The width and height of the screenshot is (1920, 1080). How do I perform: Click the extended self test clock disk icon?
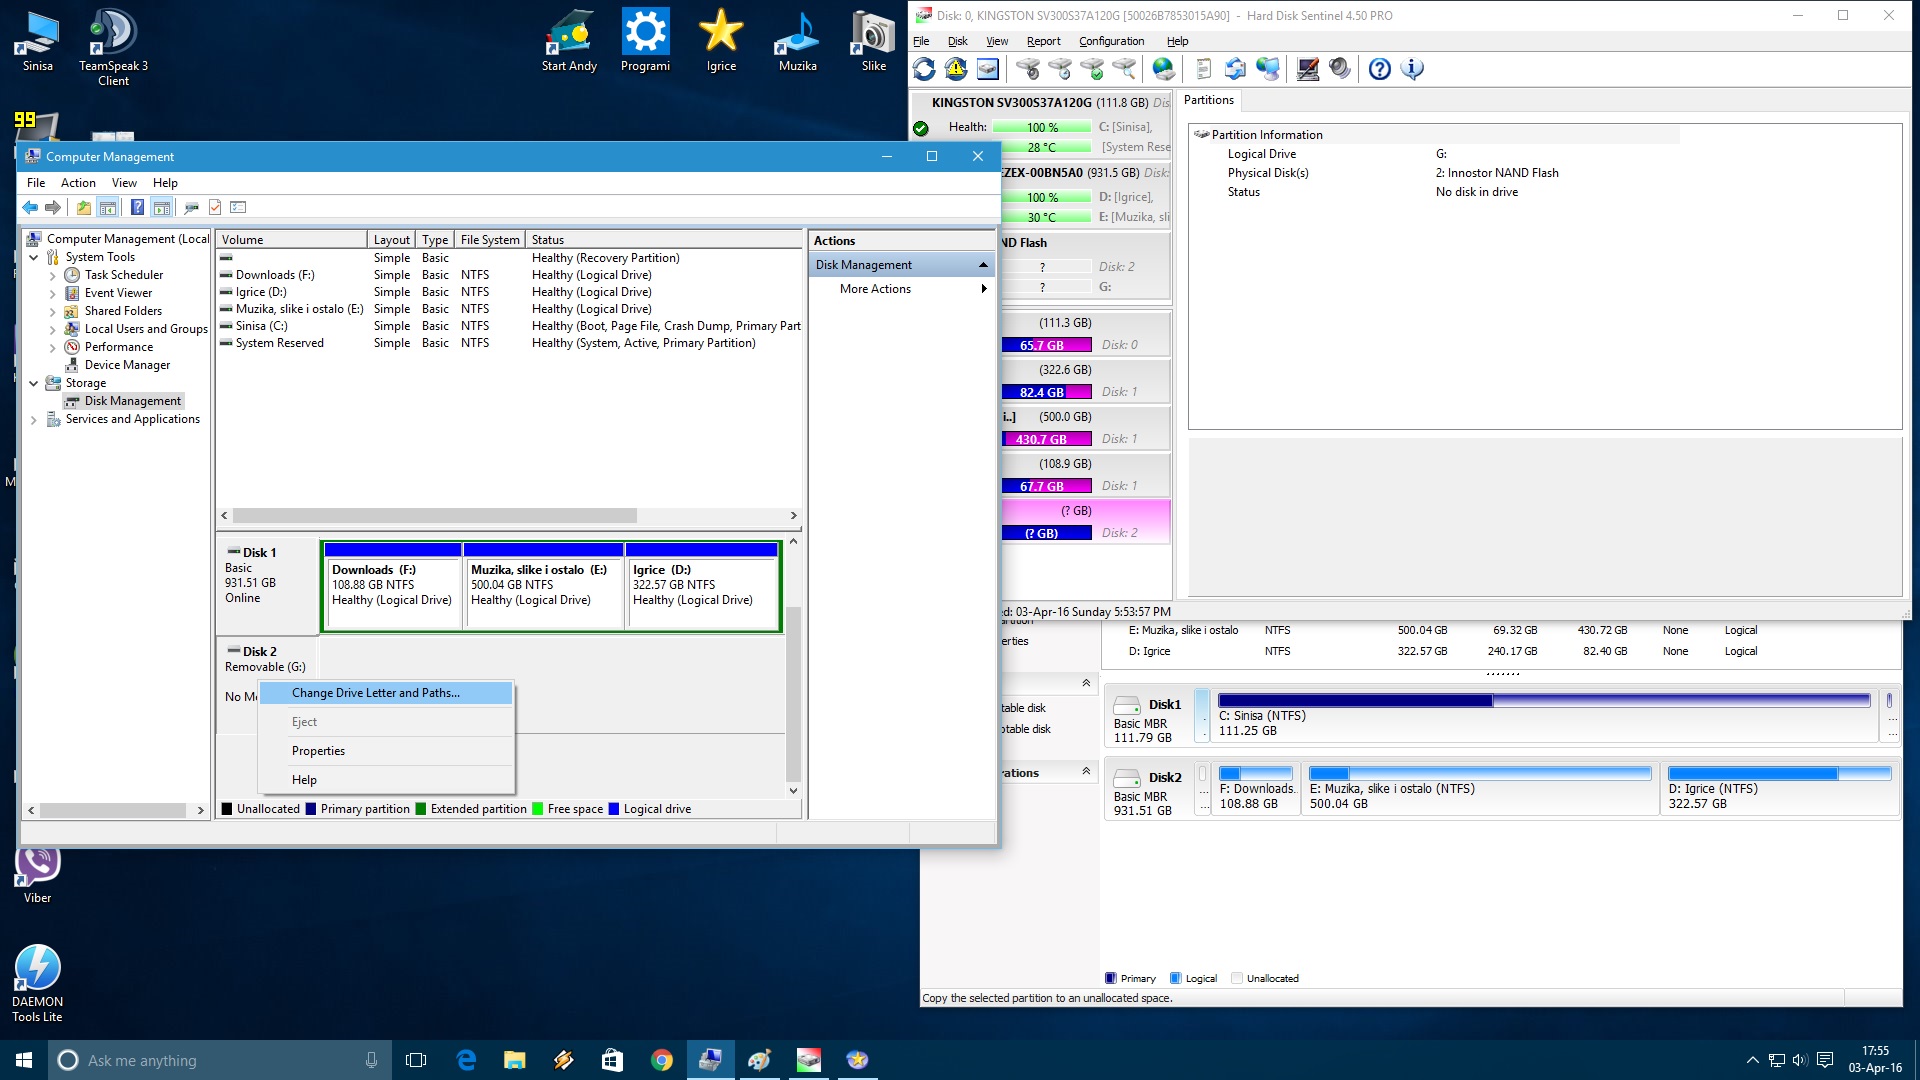(1060, 69)
